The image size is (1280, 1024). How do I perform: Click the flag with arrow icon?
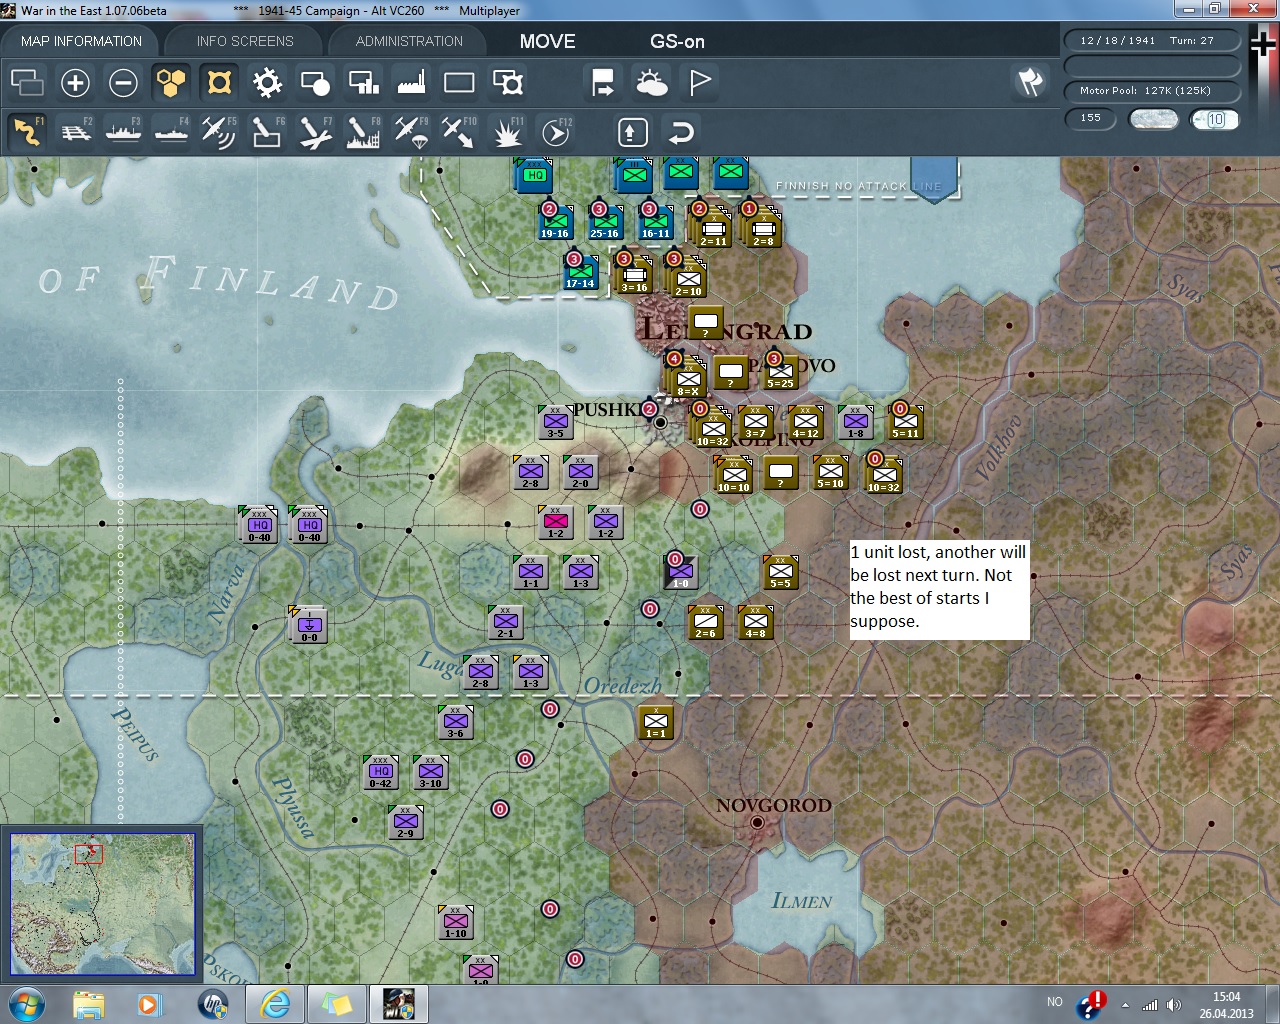point(603,82)
